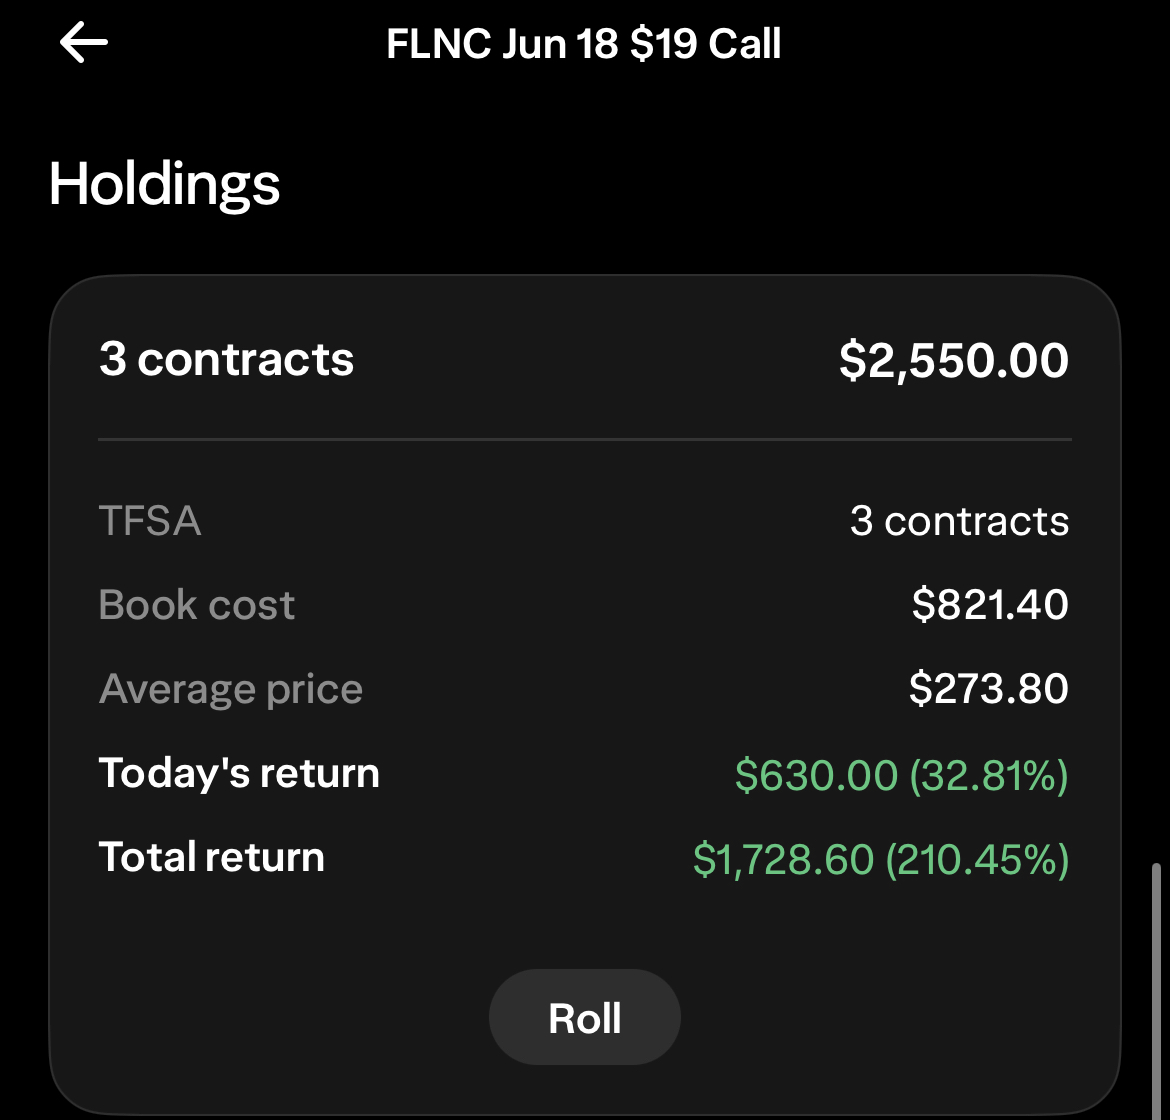Tap the $630.00 (32.81%) today's return
Screen dimensions: 1170x1120
point(901,775)
